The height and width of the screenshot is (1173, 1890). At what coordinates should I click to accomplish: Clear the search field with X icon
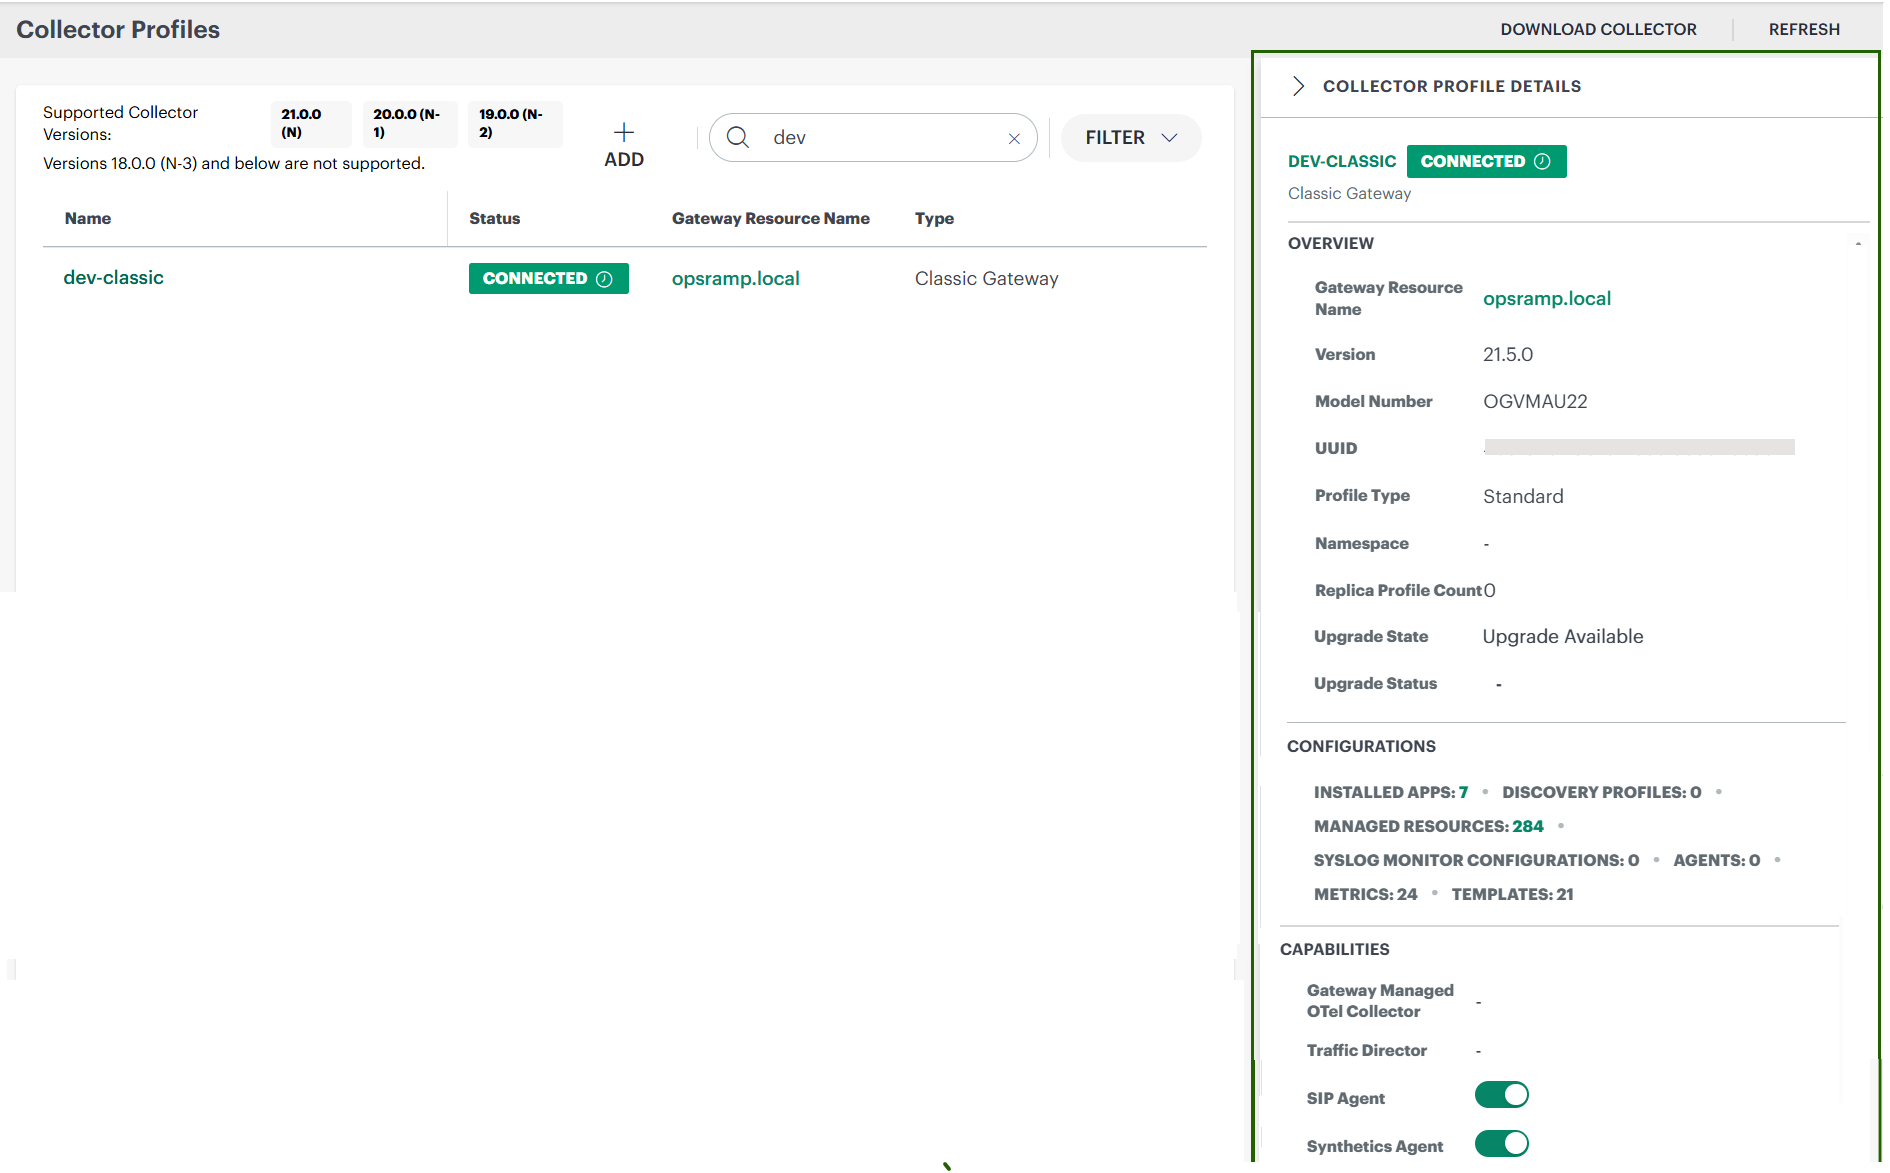click(x=1014, y=139)
